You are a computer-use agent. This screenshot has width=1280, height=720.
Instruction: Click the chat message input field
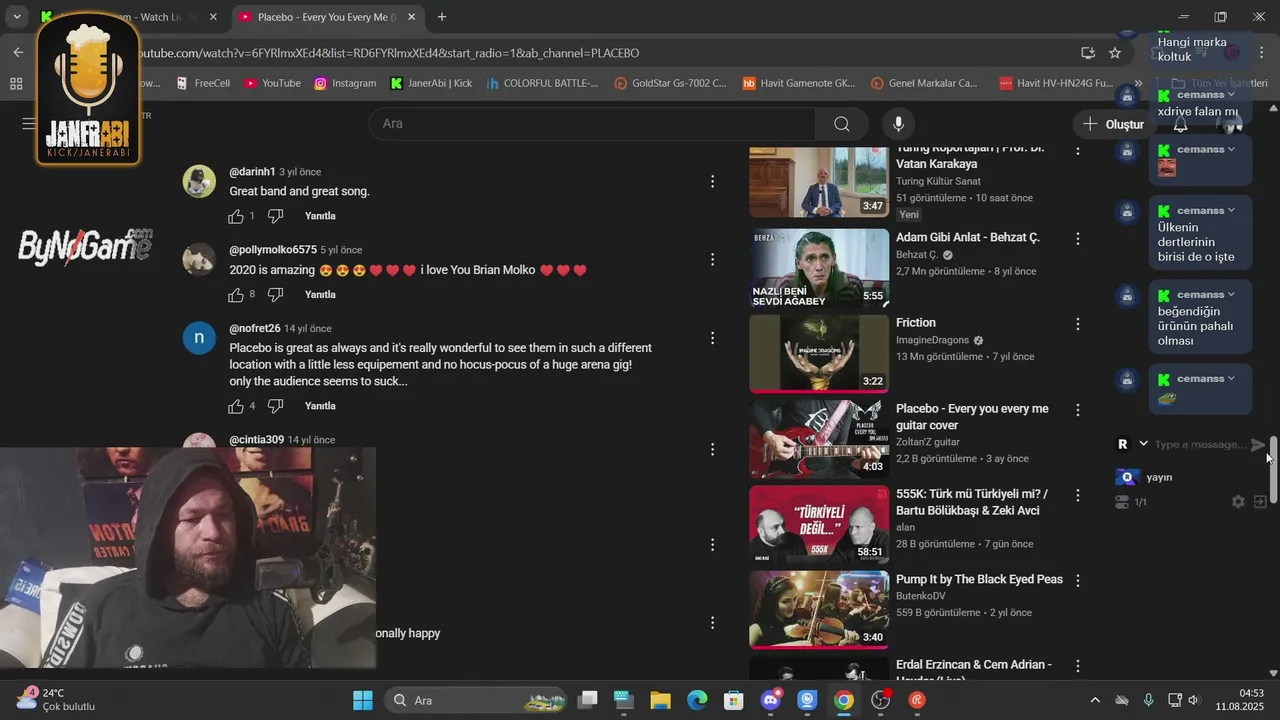[x=1198, y=445]
